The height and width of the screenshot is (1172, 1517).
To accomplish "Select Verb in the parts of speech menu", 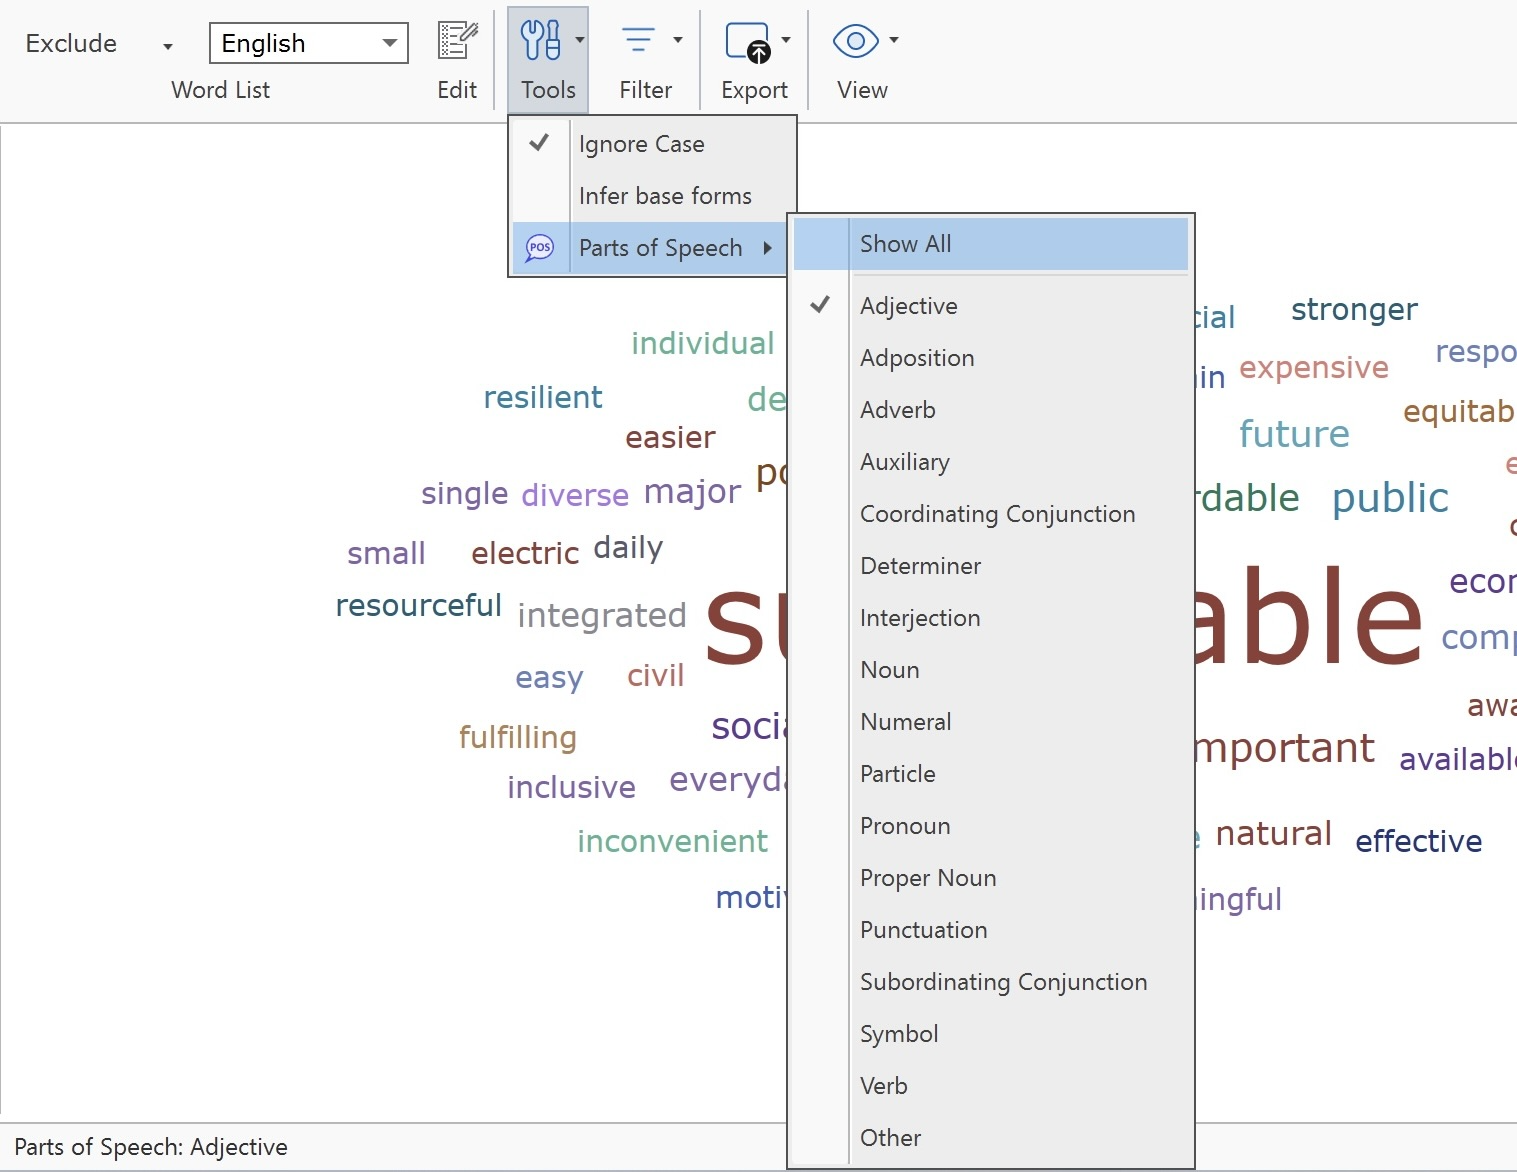I will pyautogui.click(x=883, y=1085).
